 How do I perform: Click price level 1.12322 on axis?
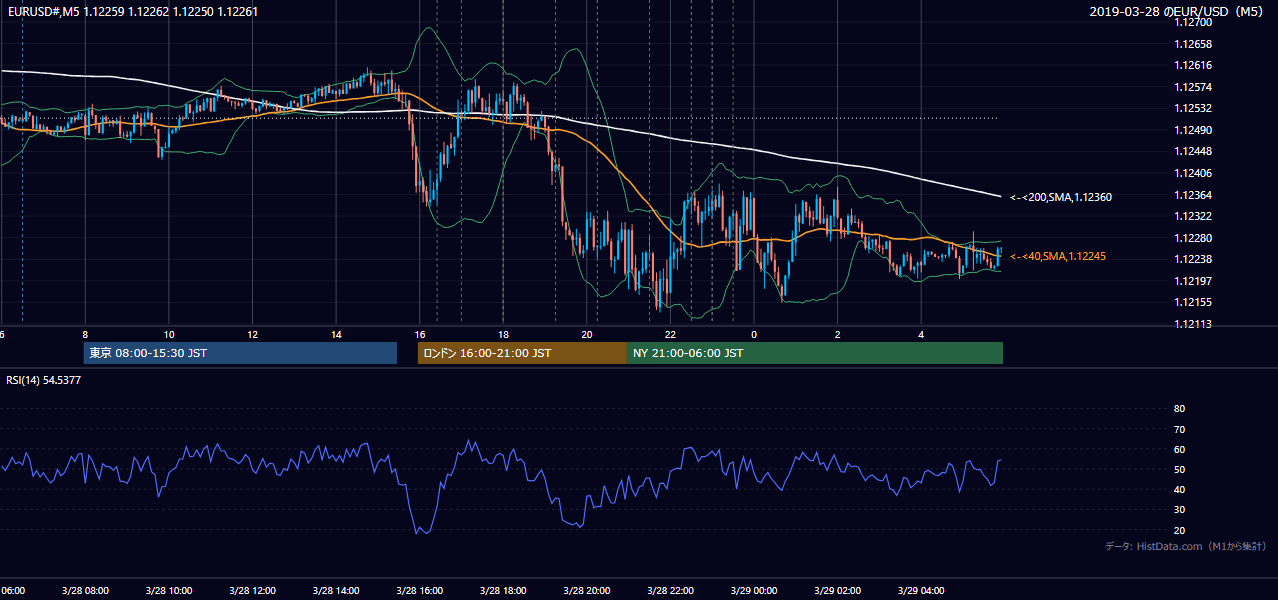point(1192,216)
